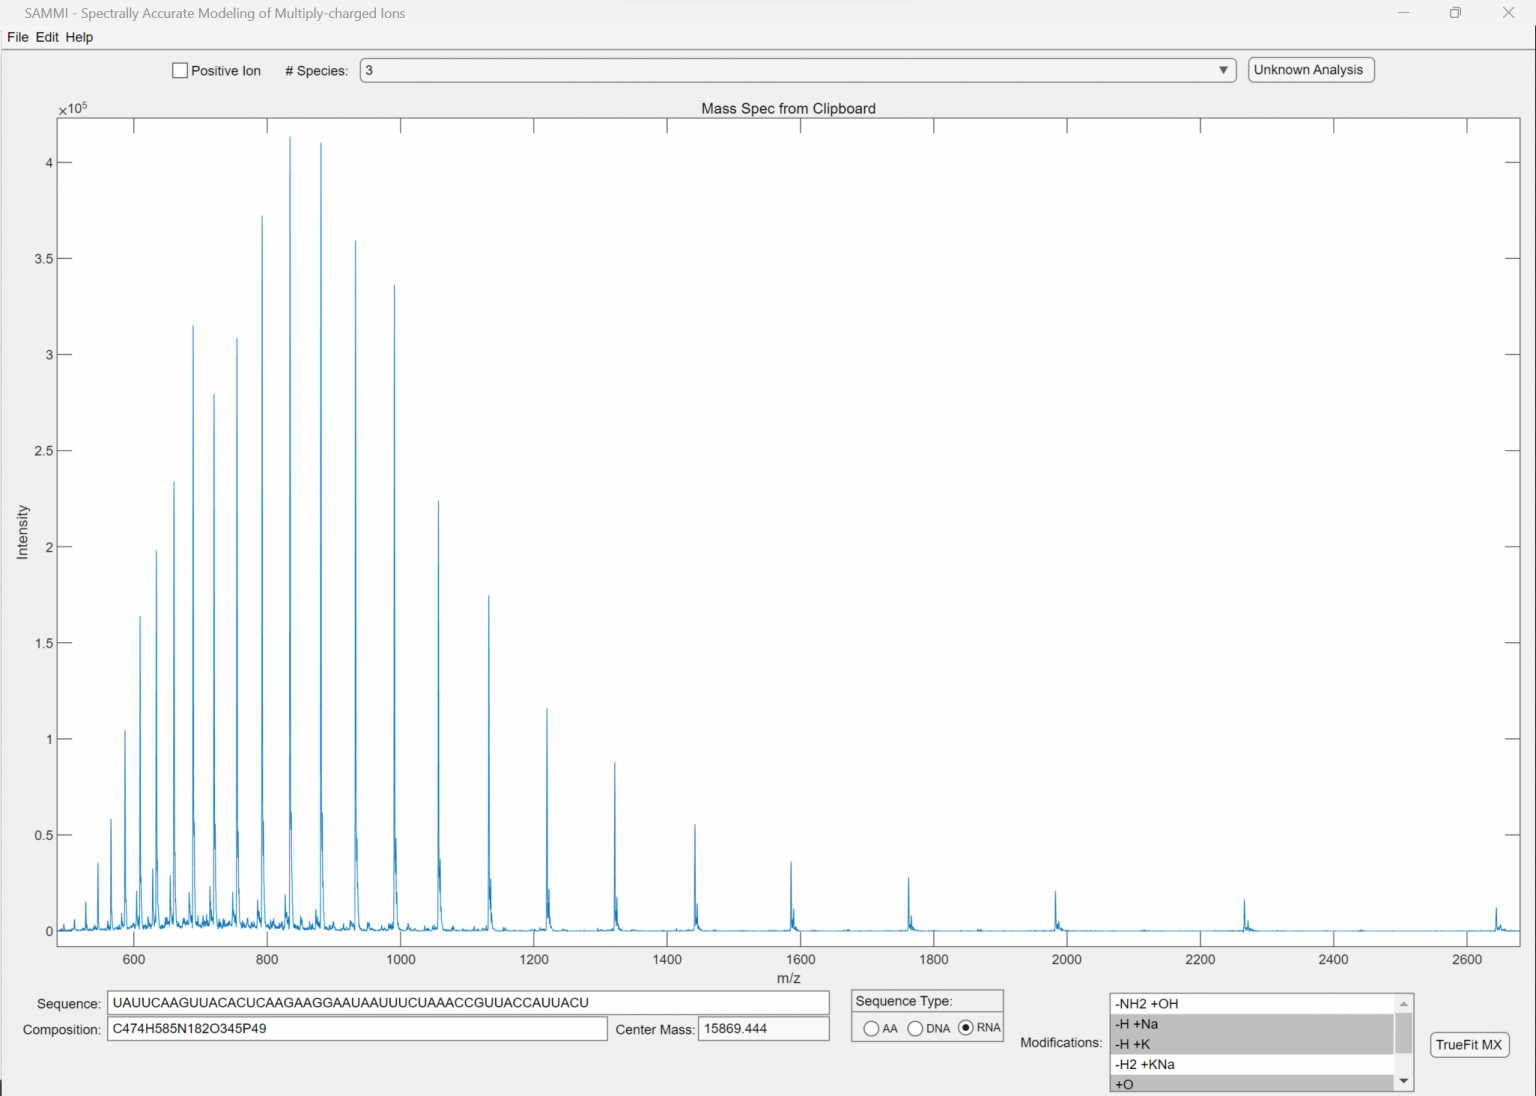Enable the Positive Ion checkbox
The image size is (1536, 1096).
[180, 70]
